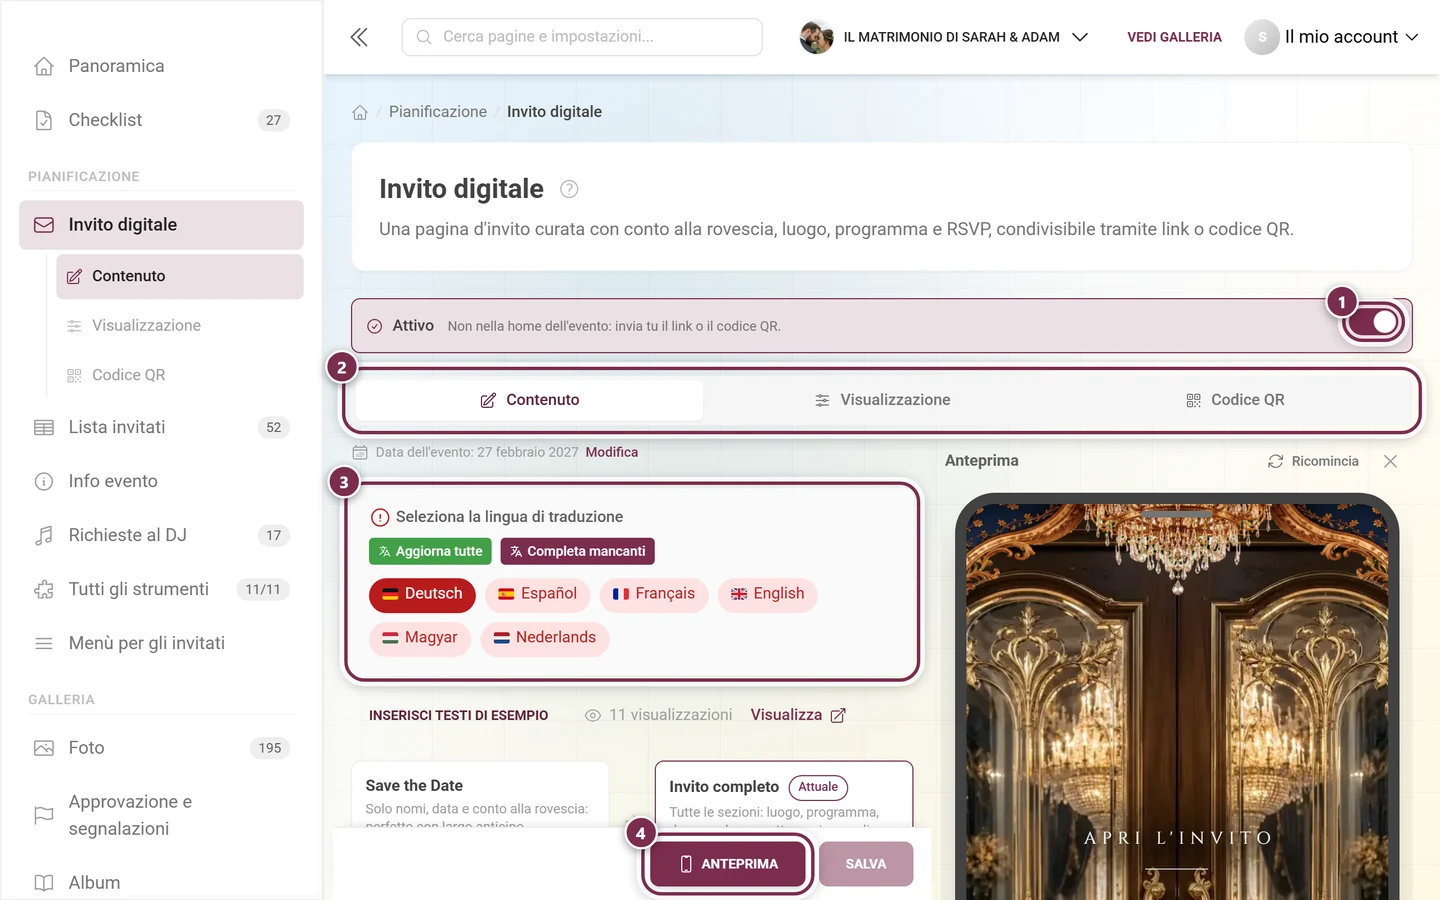Open Lista invitati in sidebar
This screenshot has width=1440, height=900.
pos(161,427)
